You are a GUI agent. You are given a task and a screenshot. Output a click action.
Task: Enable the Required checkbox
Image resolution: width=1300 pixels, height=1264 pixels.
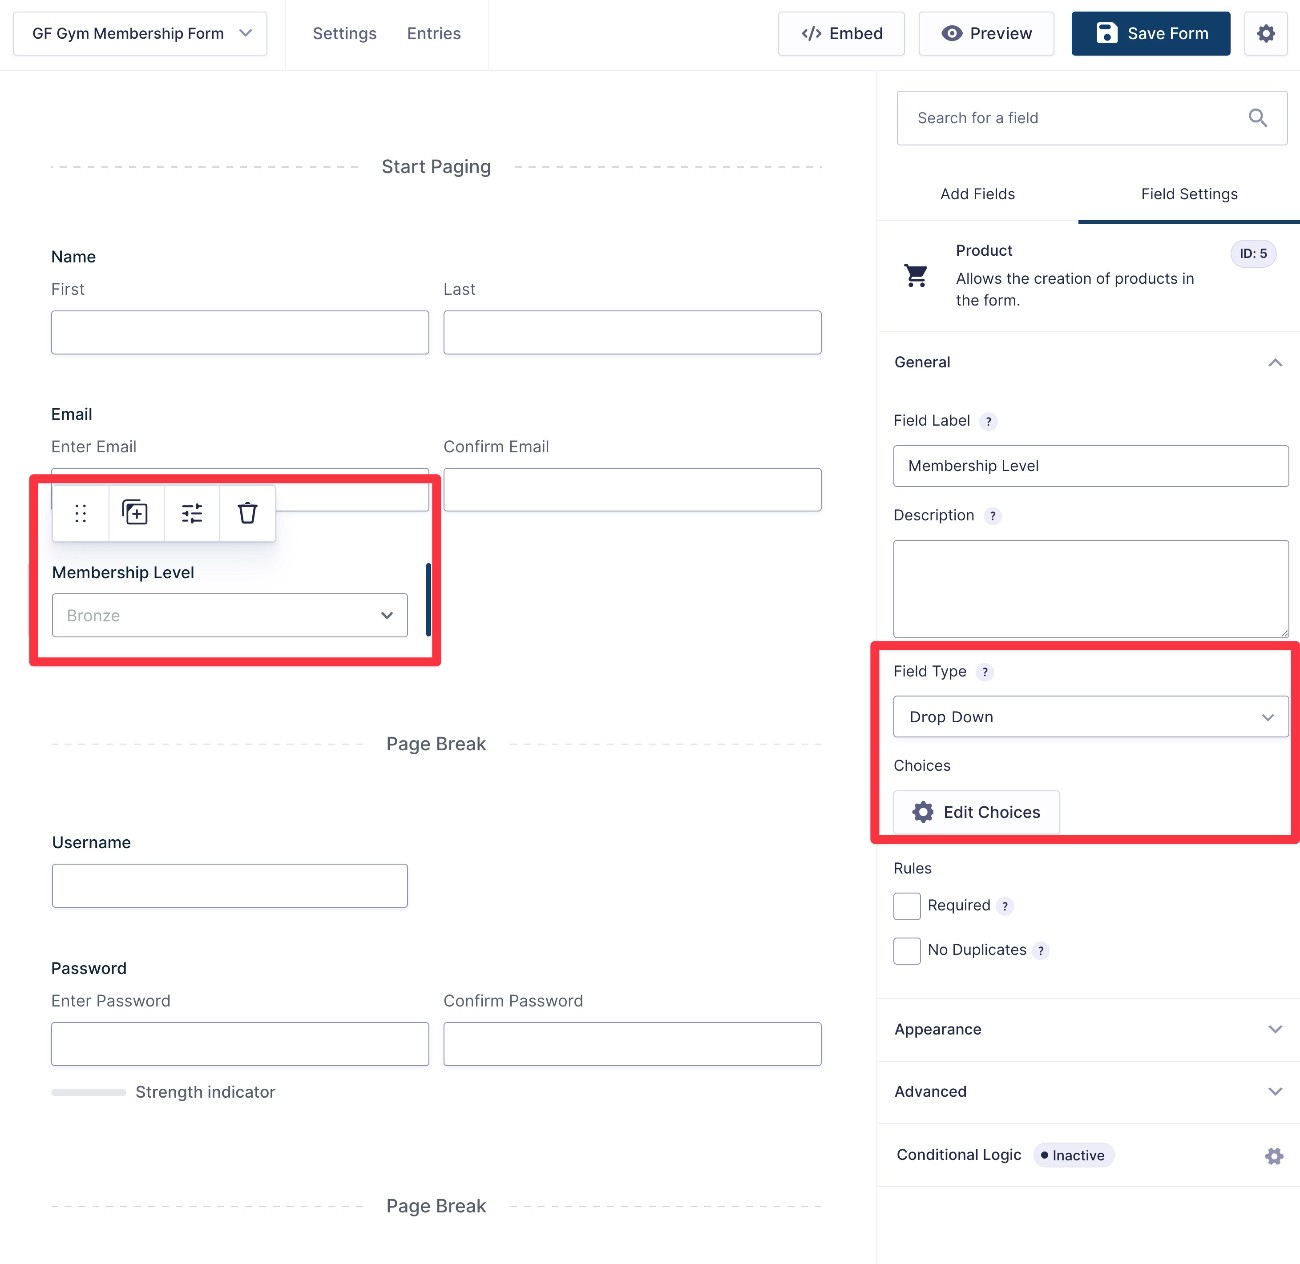[907, 906]
